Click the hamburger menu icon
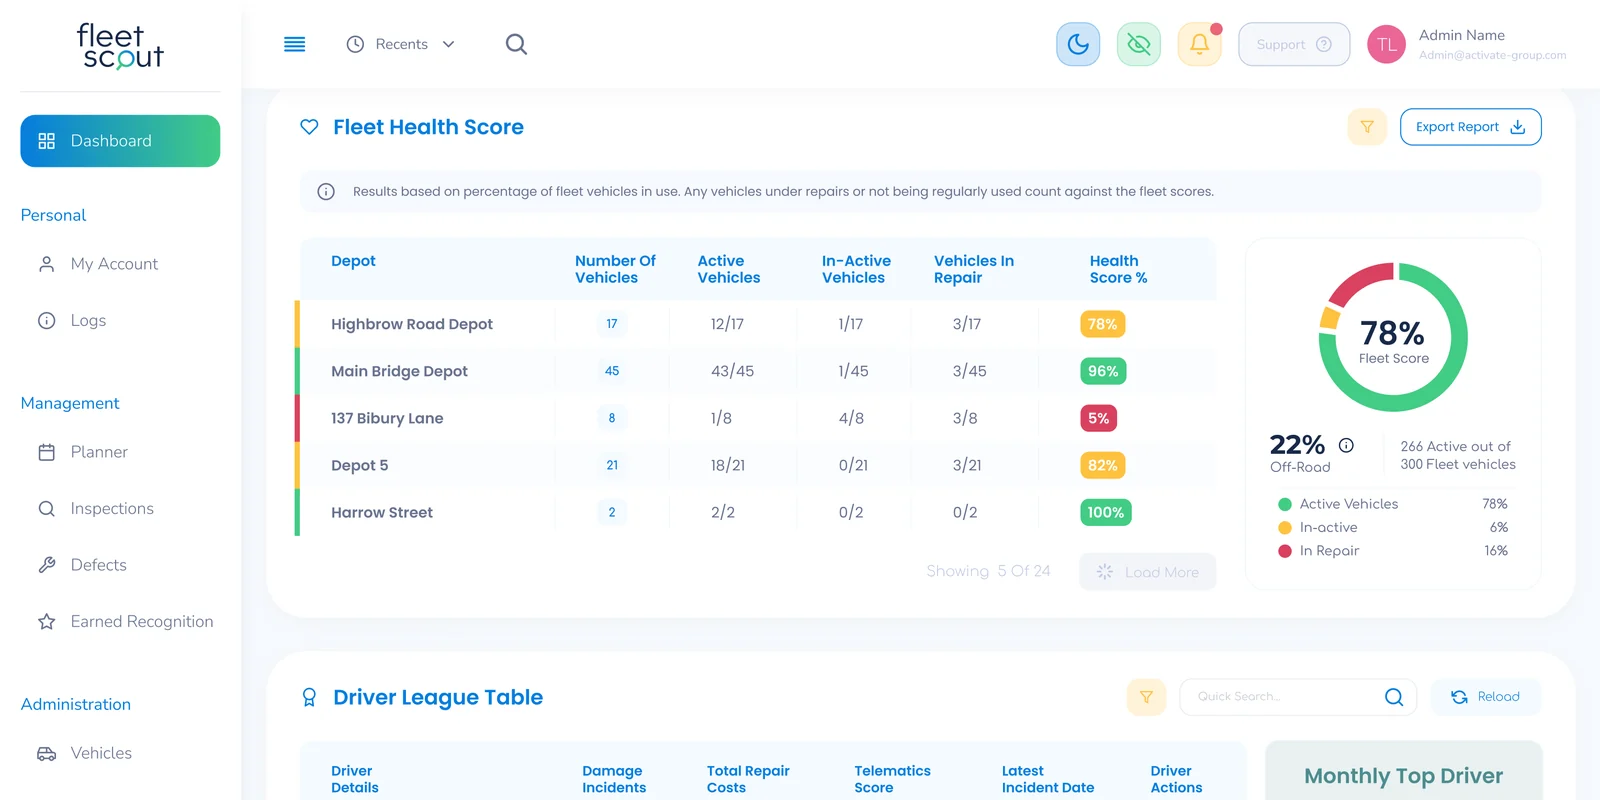Image resolution: width=1600 pixels, height=800 pixels. tap(294, 44)
